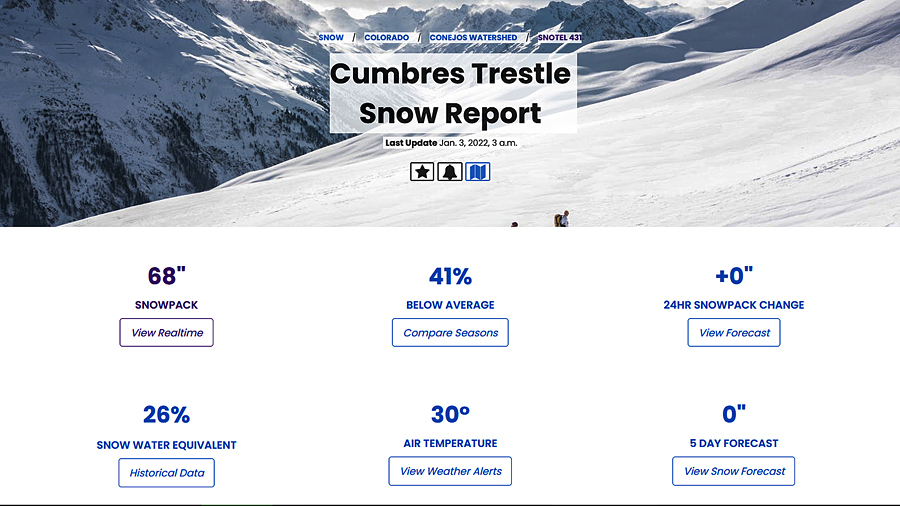Click the Last Update timestamp text
Screen dimensions: 900x506
451,143
